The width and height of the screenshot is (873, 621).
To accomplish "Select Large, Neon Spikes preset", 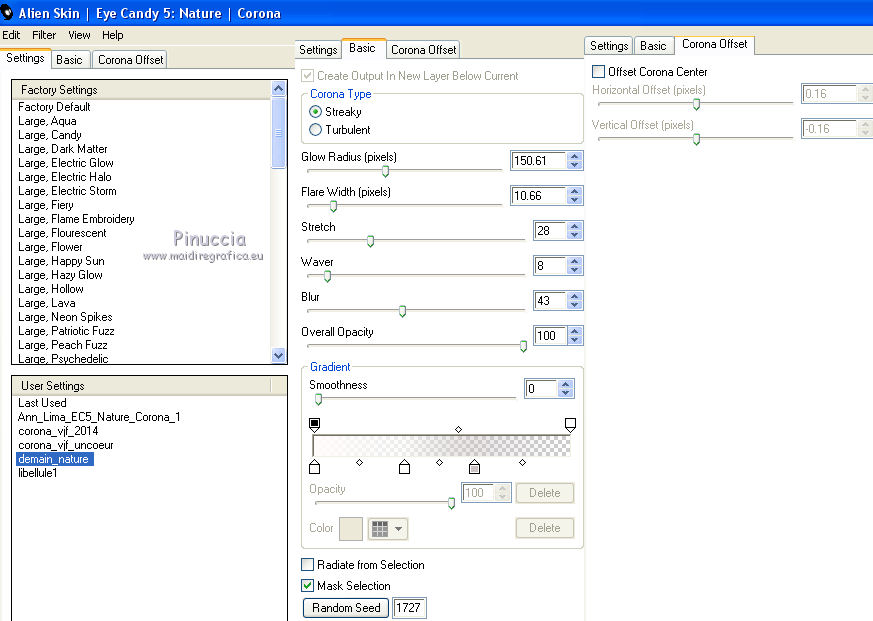I will (65, 317).
